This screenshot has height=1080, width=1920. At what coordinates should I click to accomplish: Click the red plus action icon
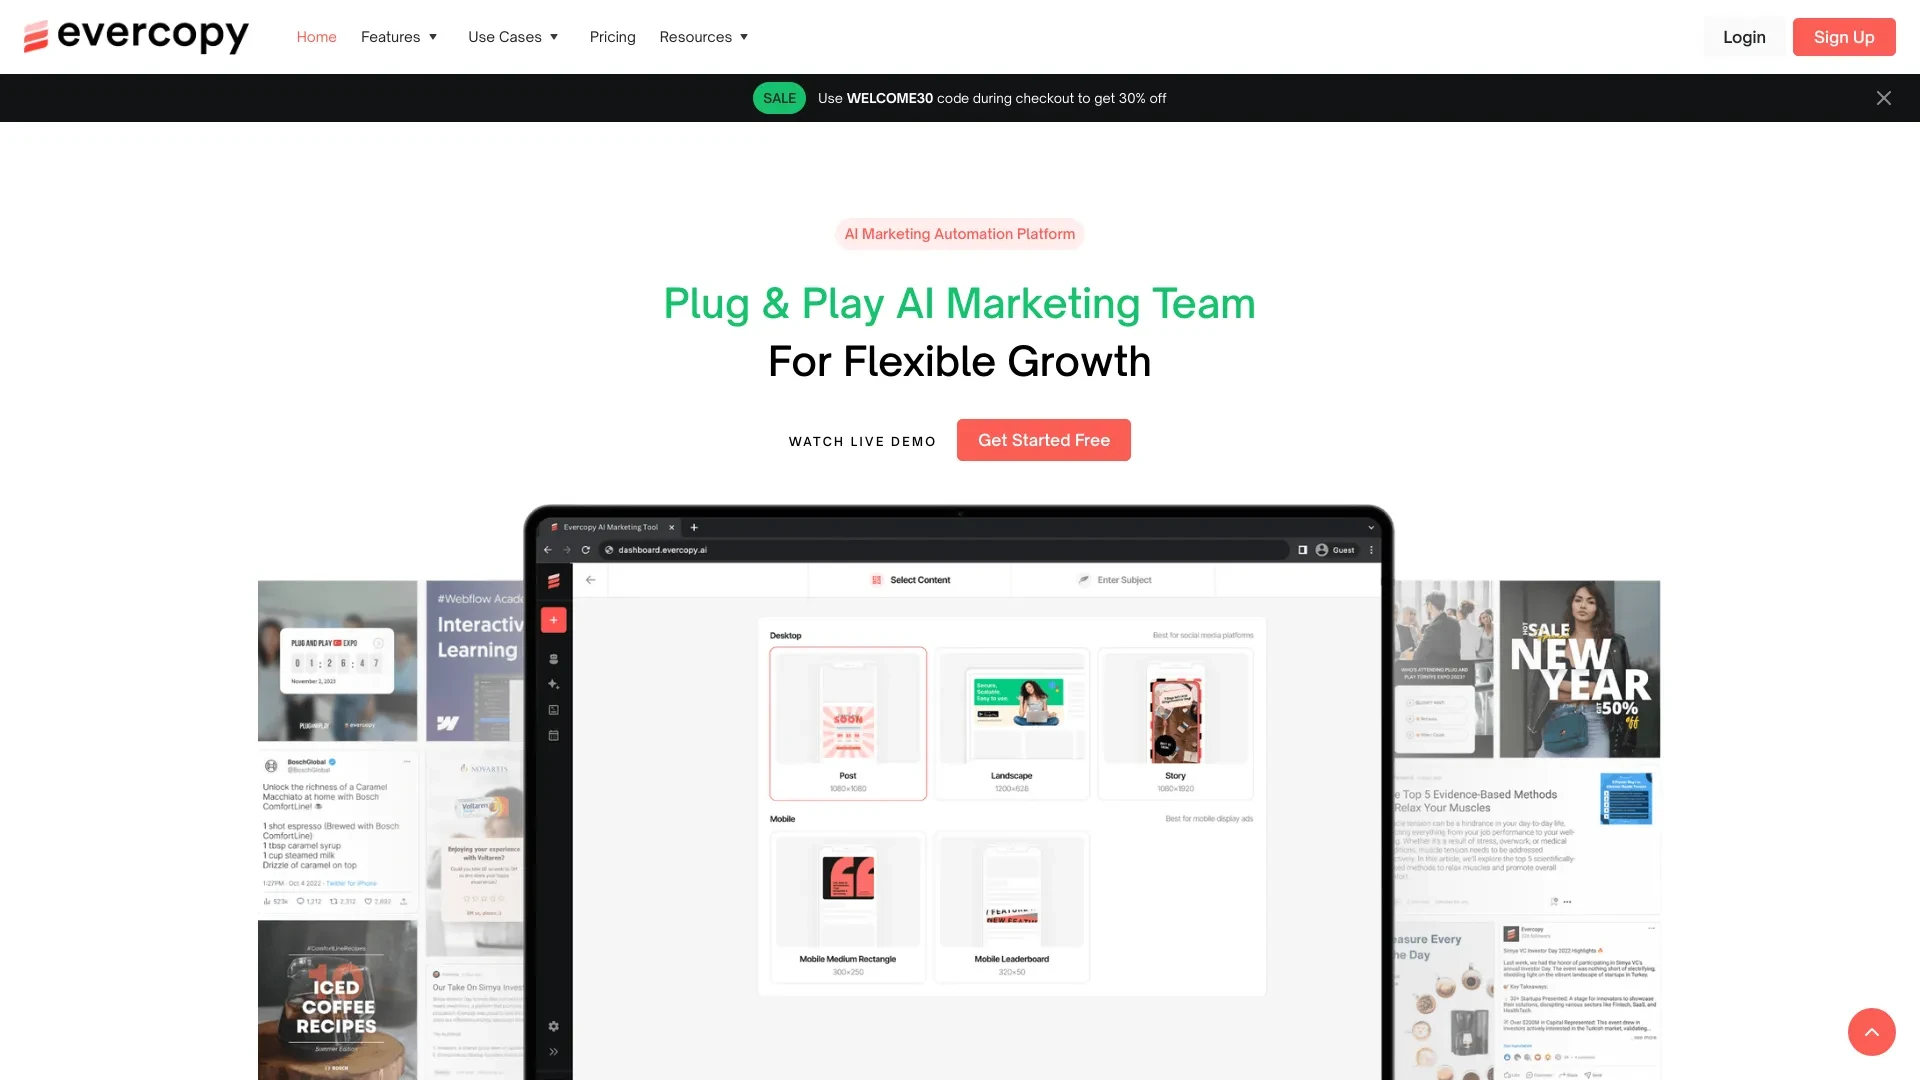click(x=554, y=621)
